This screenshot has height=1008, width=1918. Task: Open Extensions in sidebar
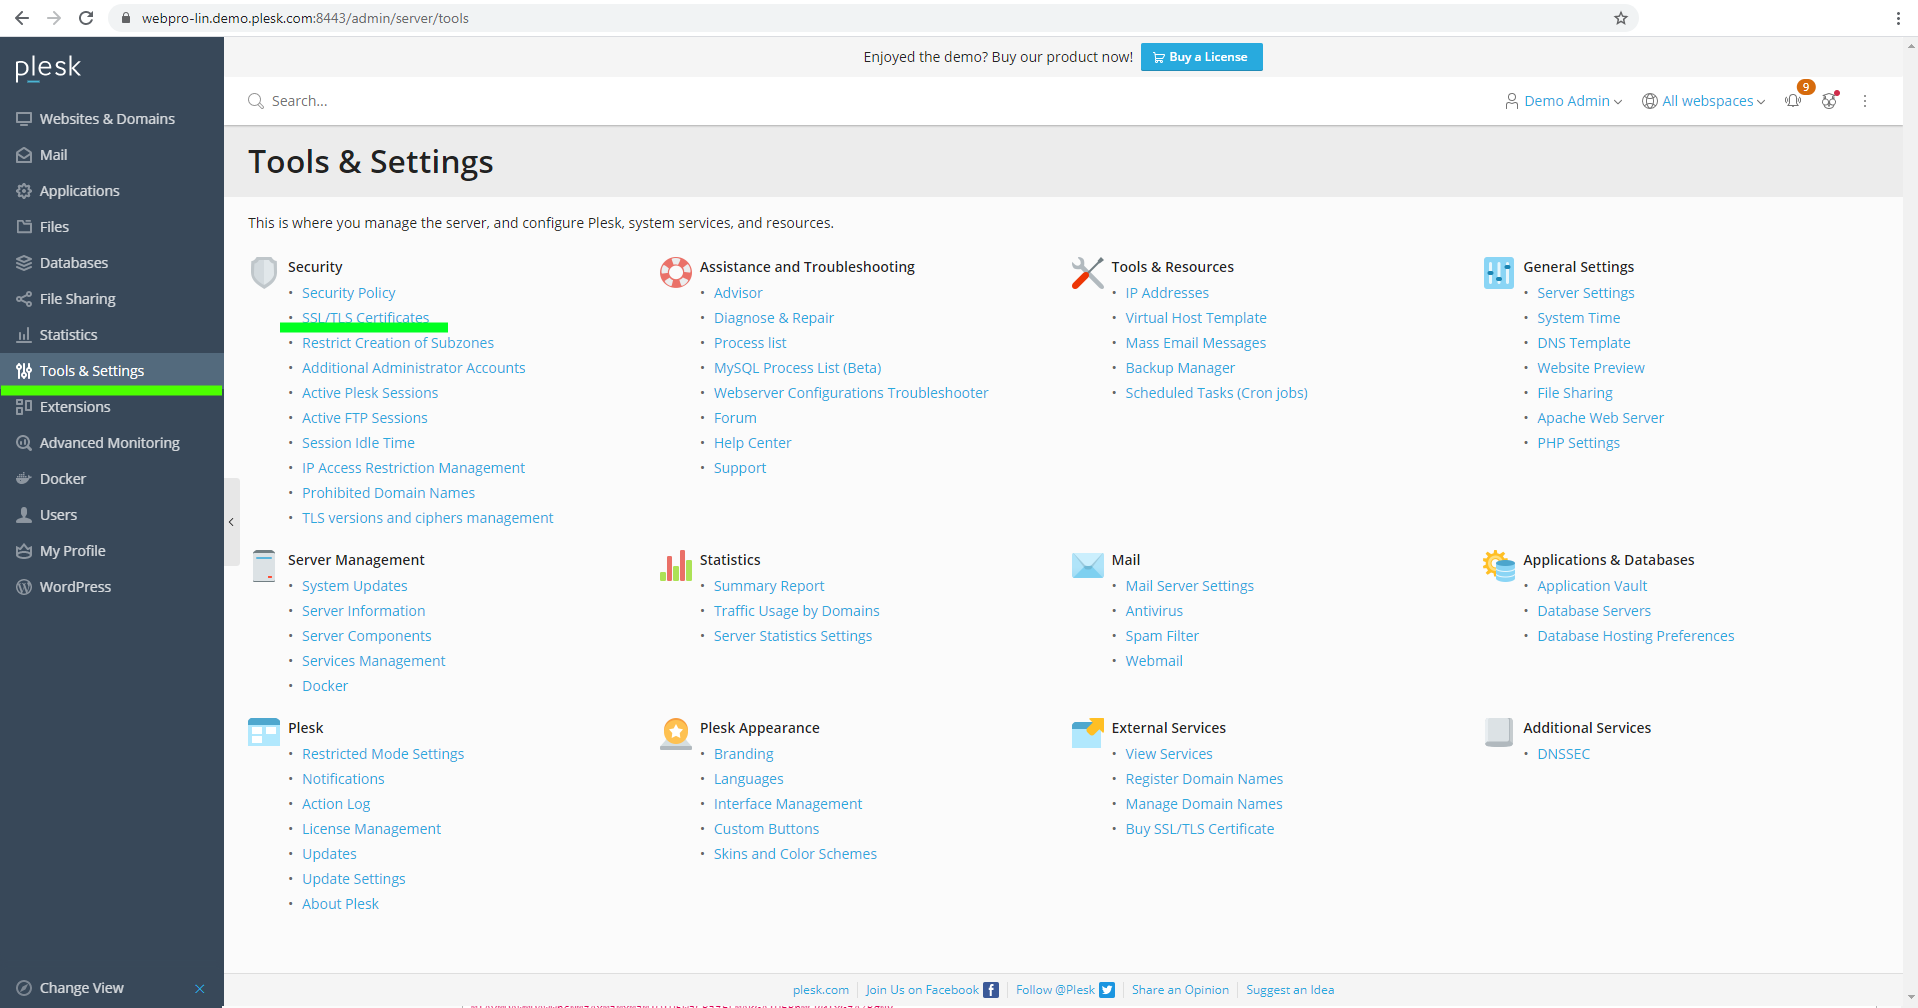112,407
